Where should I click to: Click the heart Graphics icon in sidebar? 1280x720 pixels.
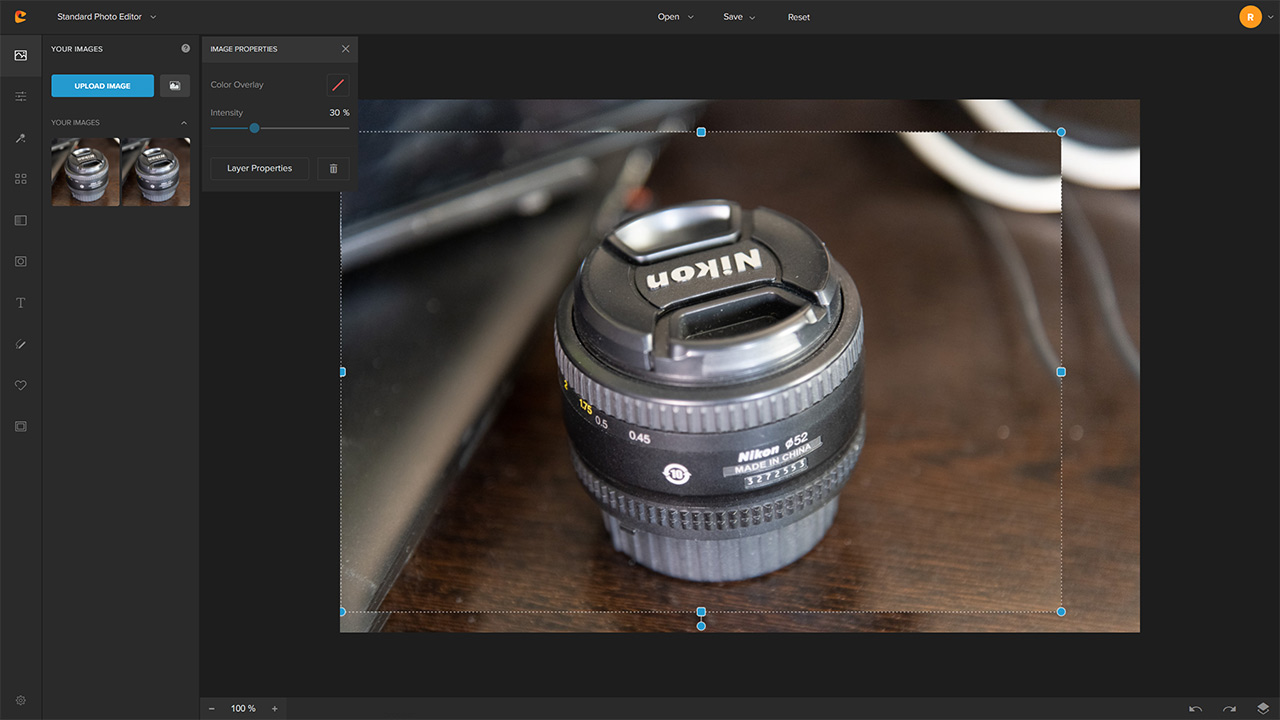point(20,385)
